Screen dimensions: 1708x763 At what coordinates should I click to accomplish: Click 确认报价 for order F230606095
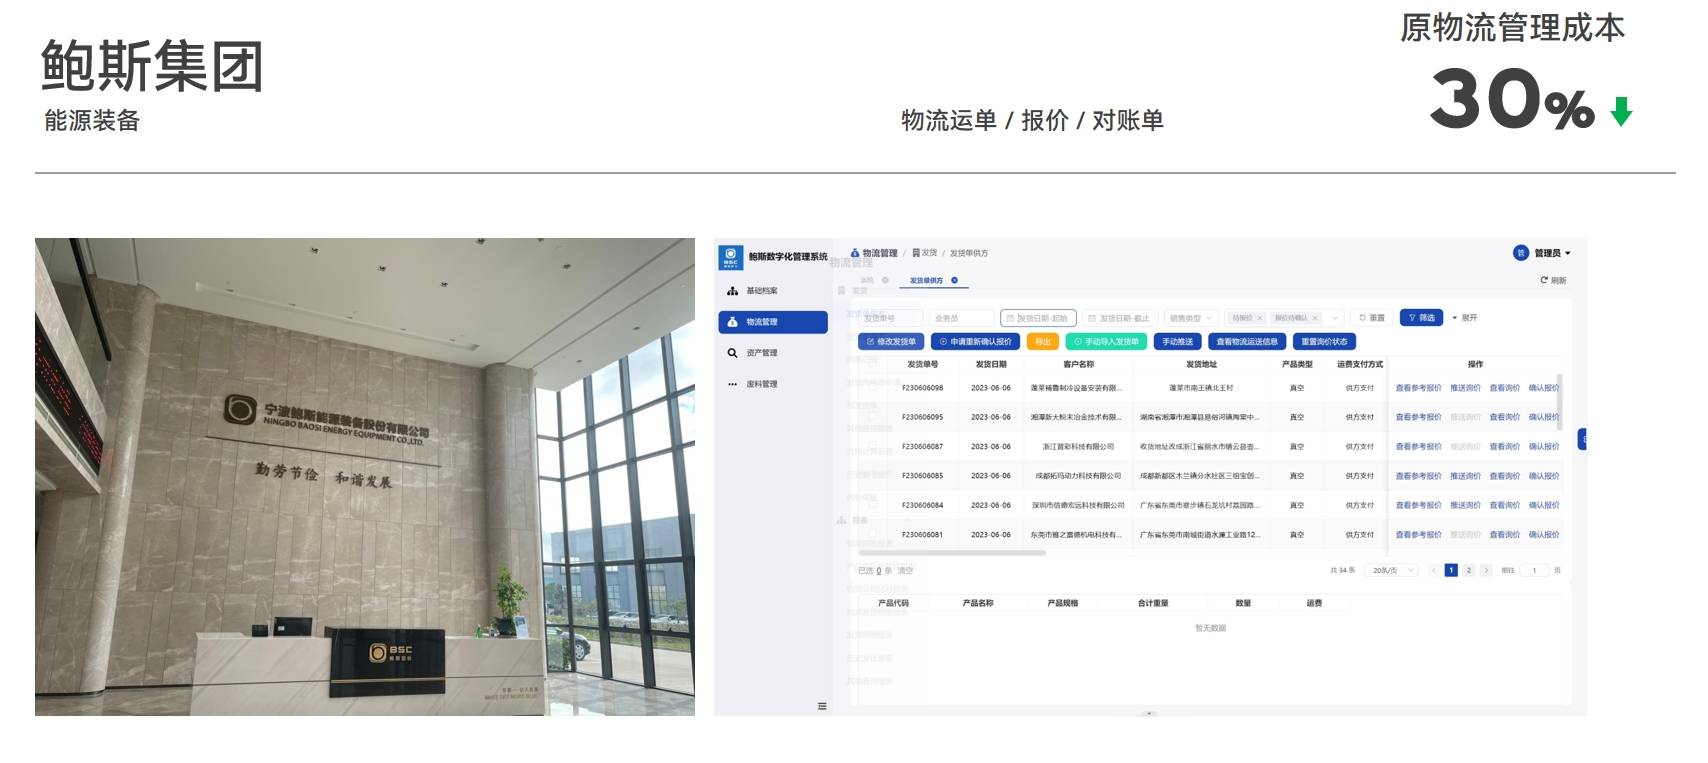tap(1543, 417)
